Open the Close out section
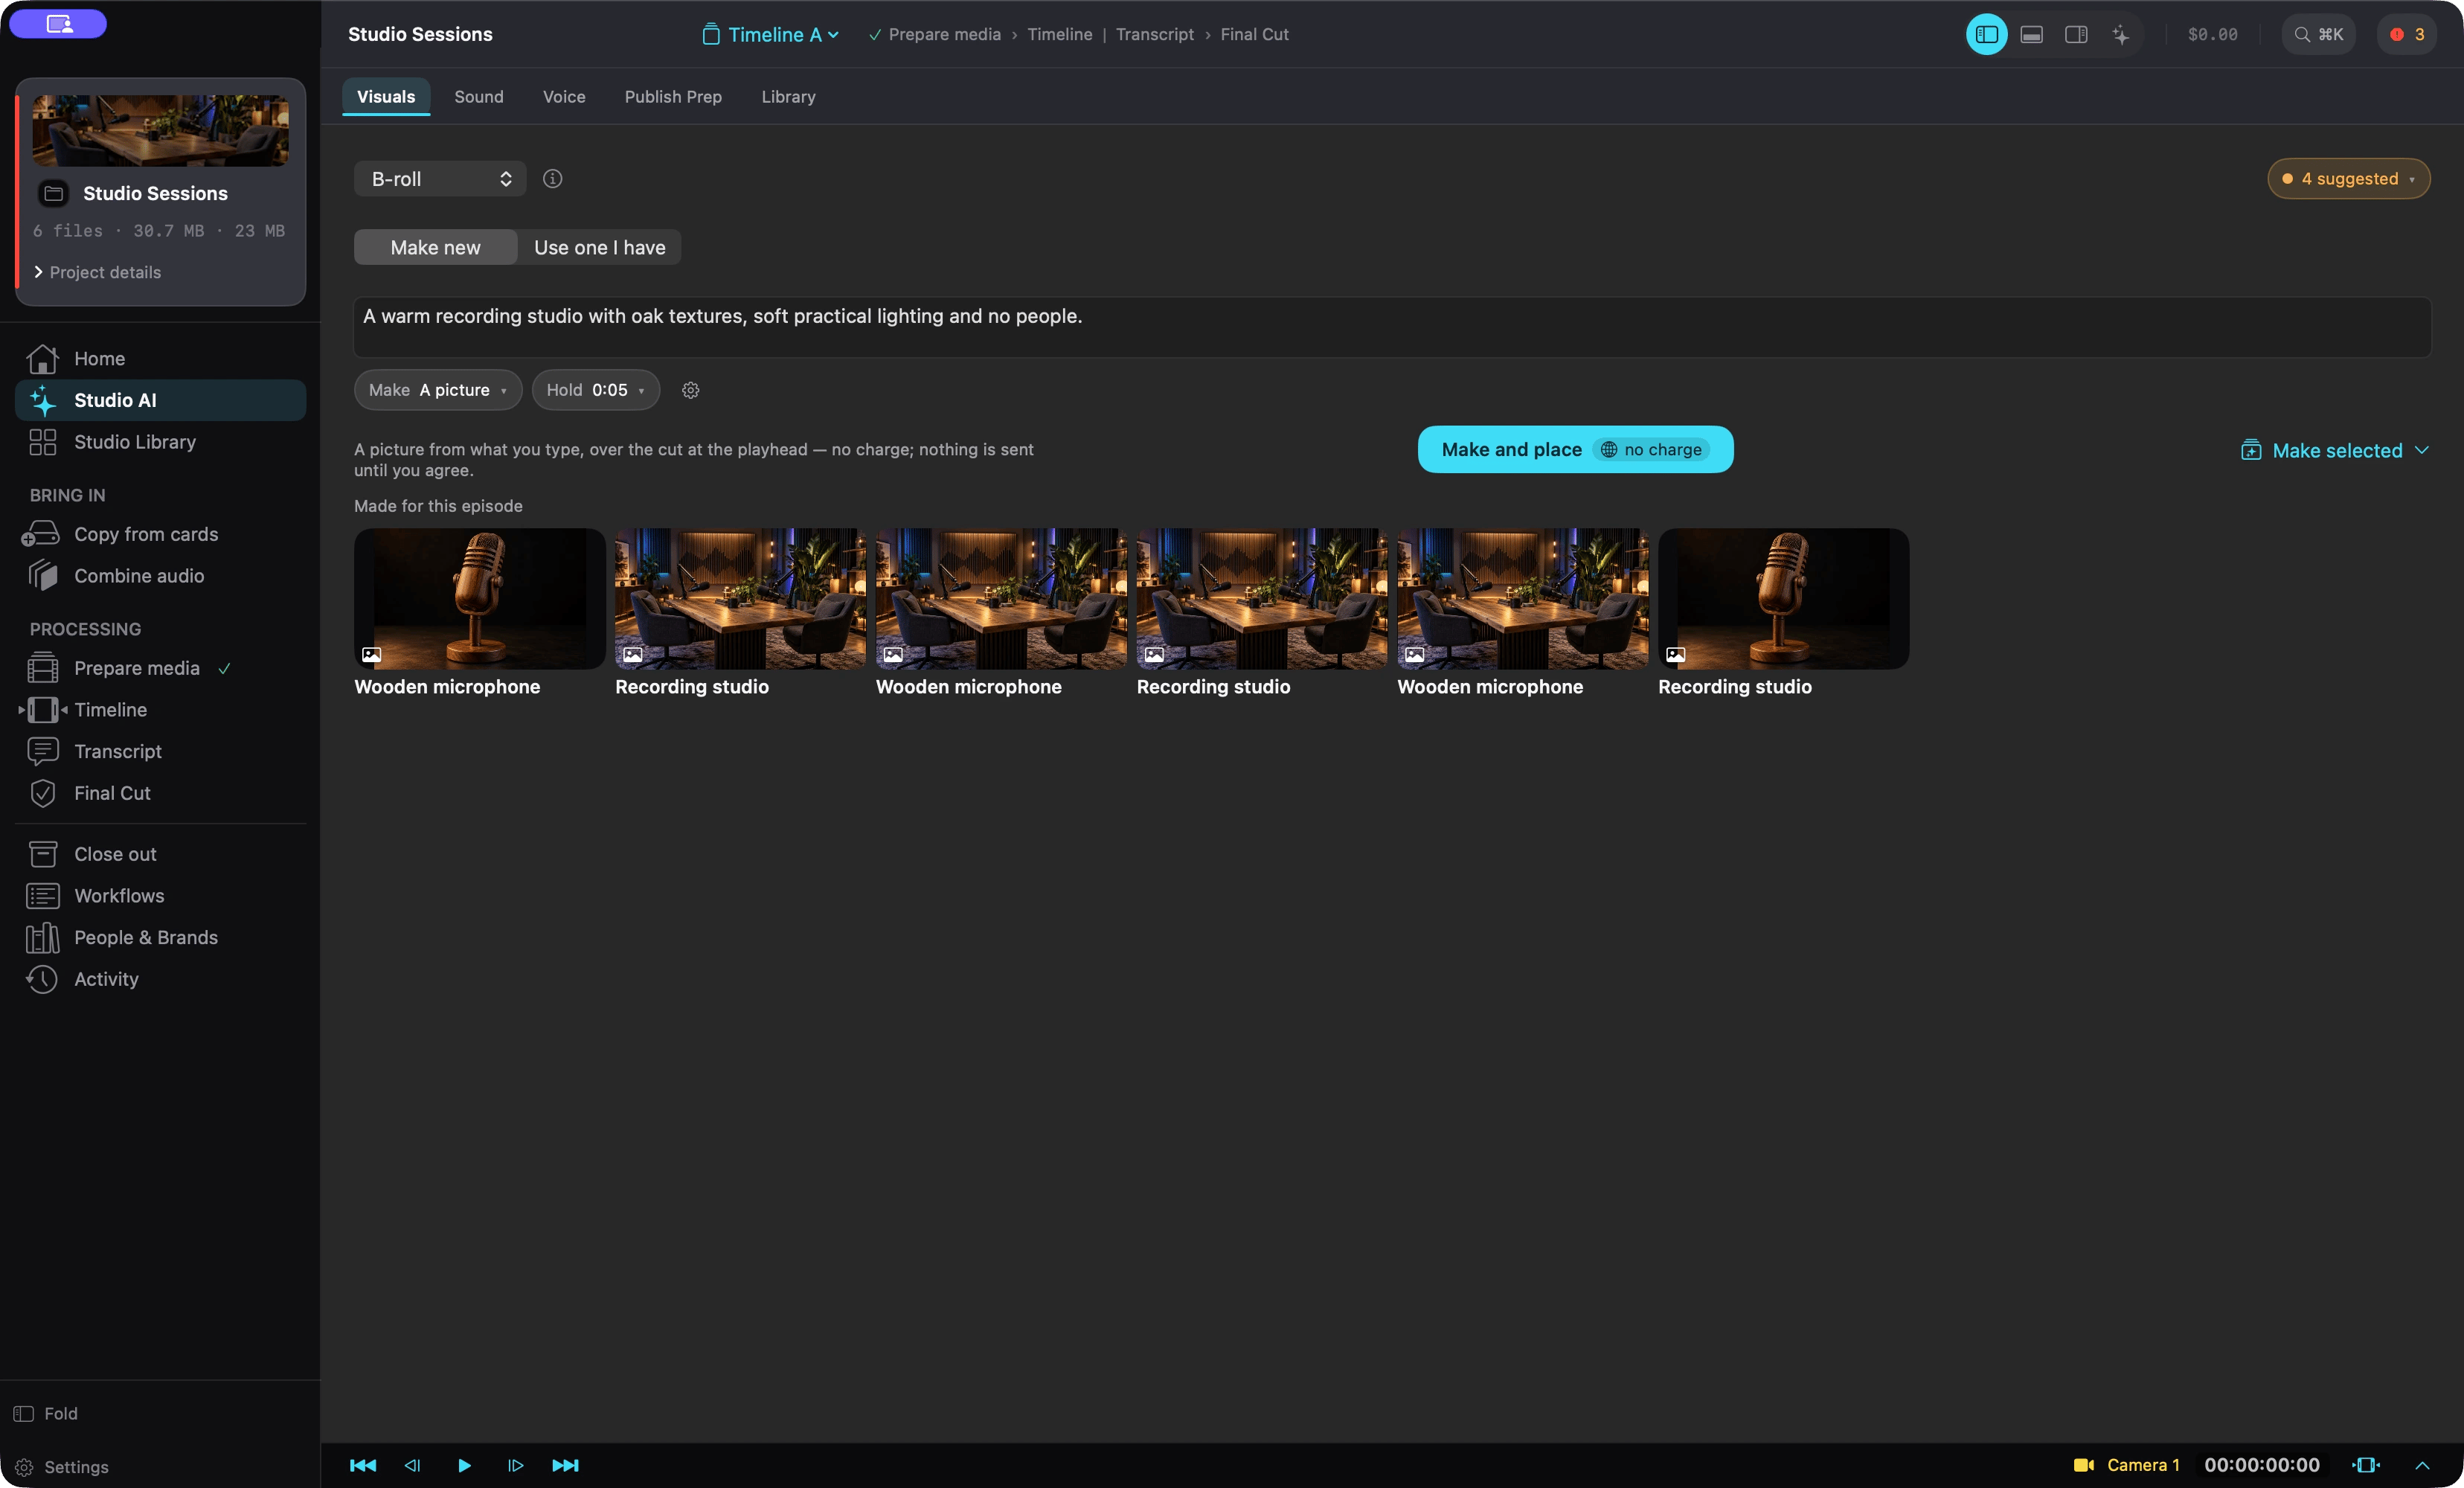Viewport: 2464px width, 1488px height. pos(160,854)
